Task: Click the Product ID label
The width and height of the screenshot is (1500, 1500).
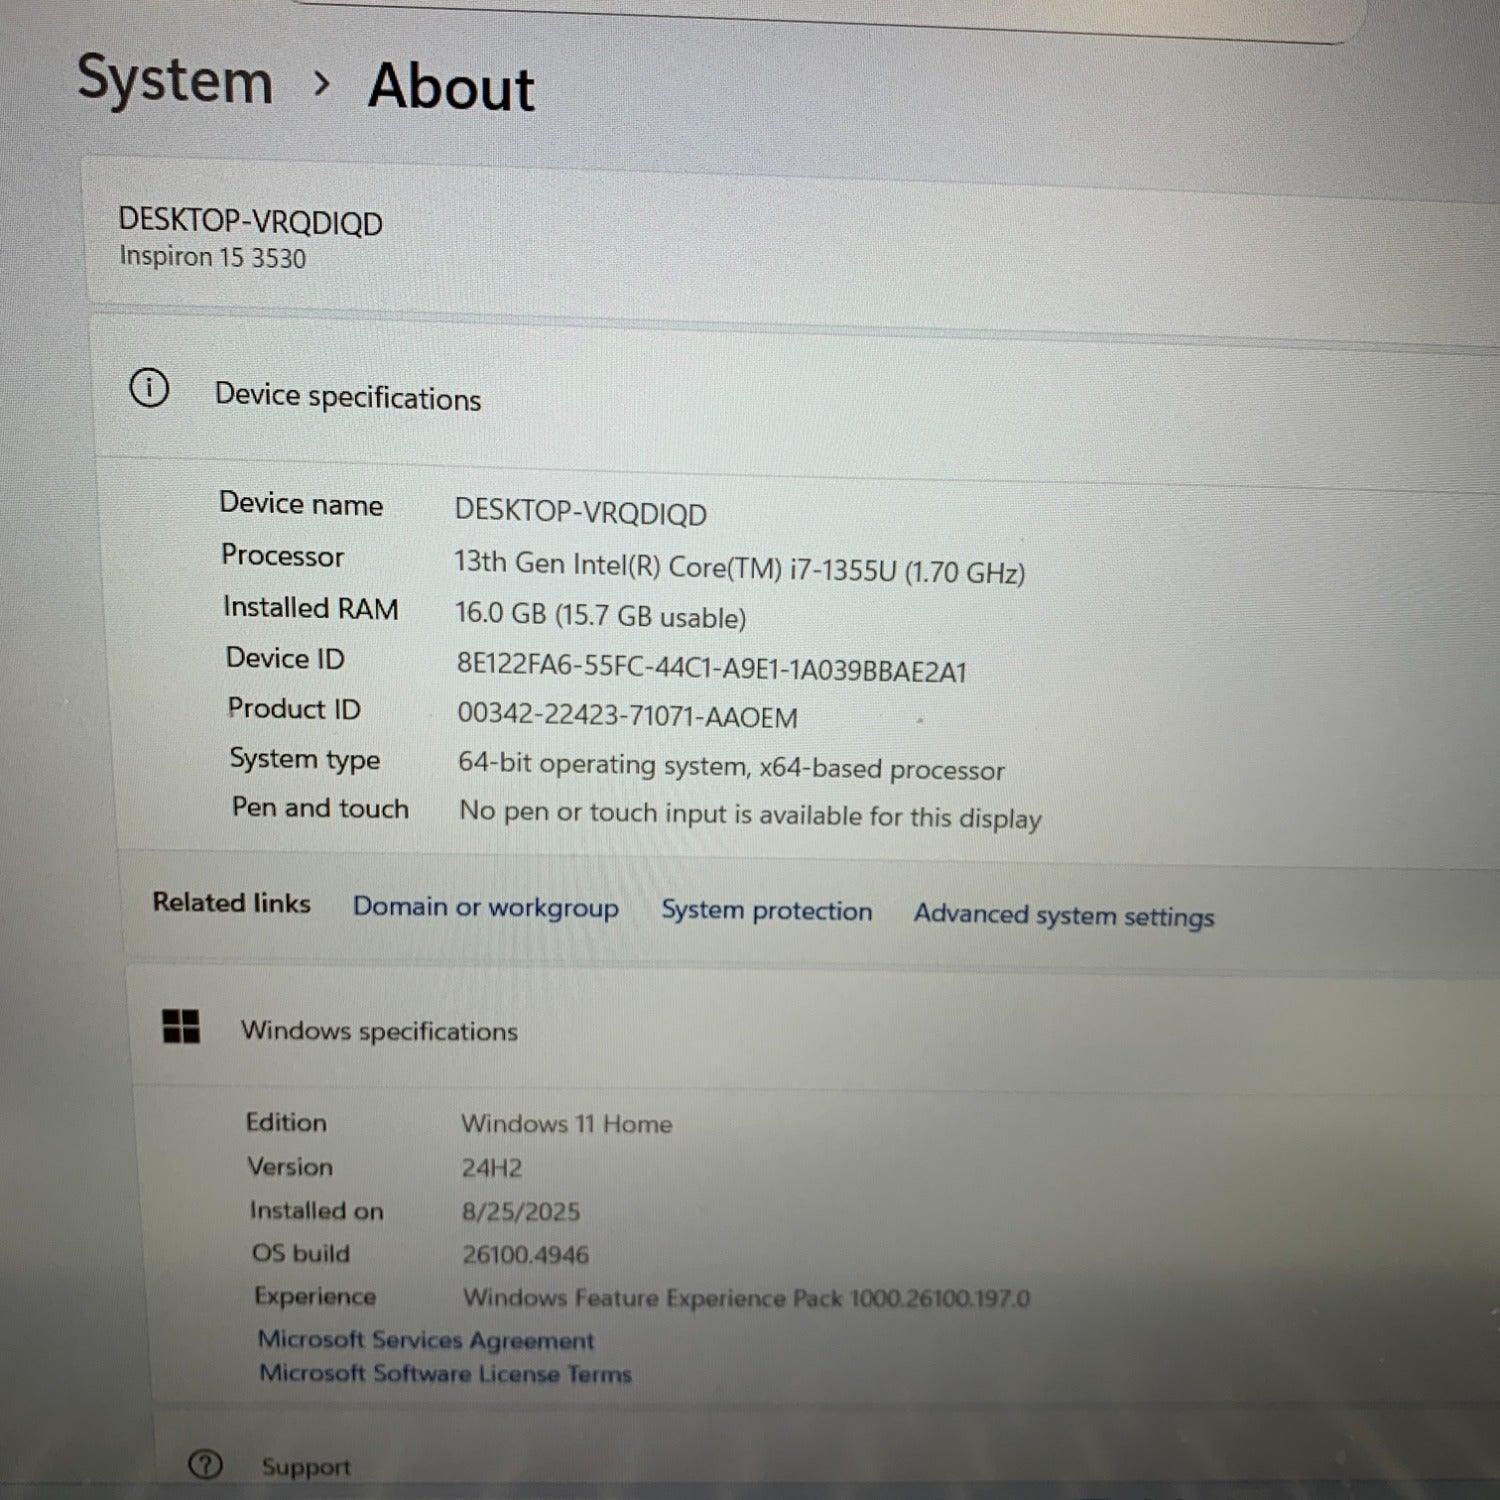Action: [294, 708]
